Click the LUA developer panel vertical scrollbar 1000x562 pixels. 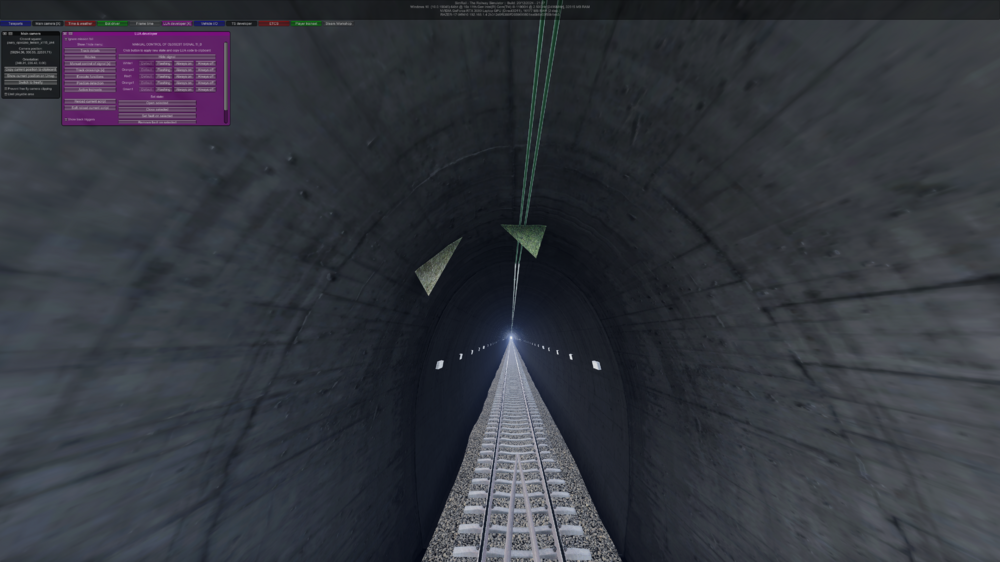pyautogui.click(x=226, y=75)
